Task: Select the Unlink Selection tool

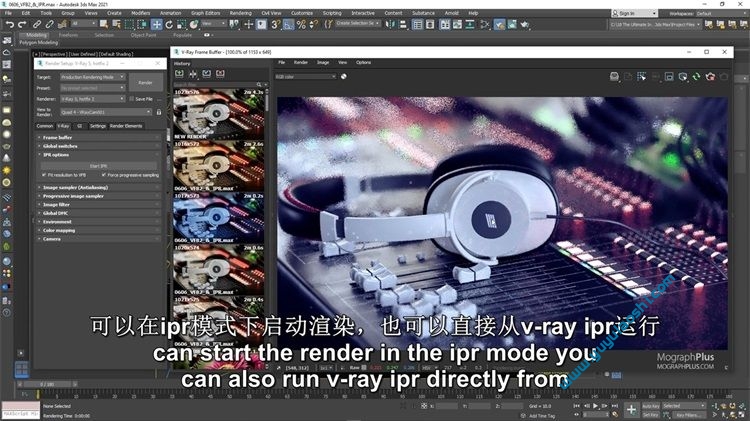Action: [x=49, y=24]
